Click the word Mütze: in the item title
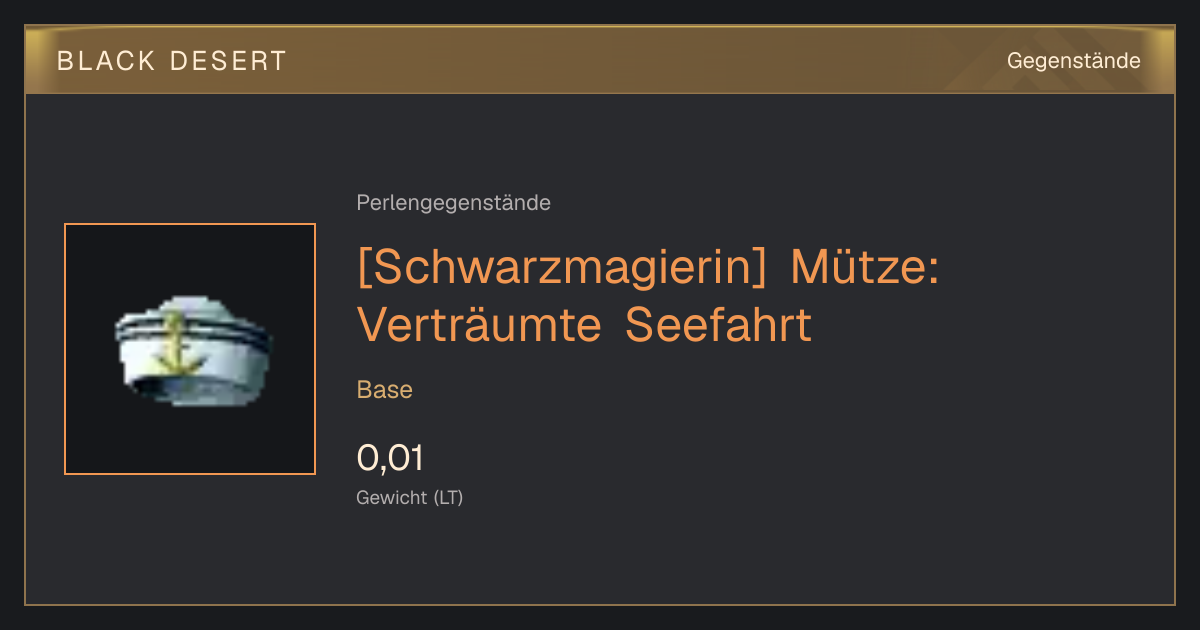This screenshot has width=1200, height=630. [865, 268]
